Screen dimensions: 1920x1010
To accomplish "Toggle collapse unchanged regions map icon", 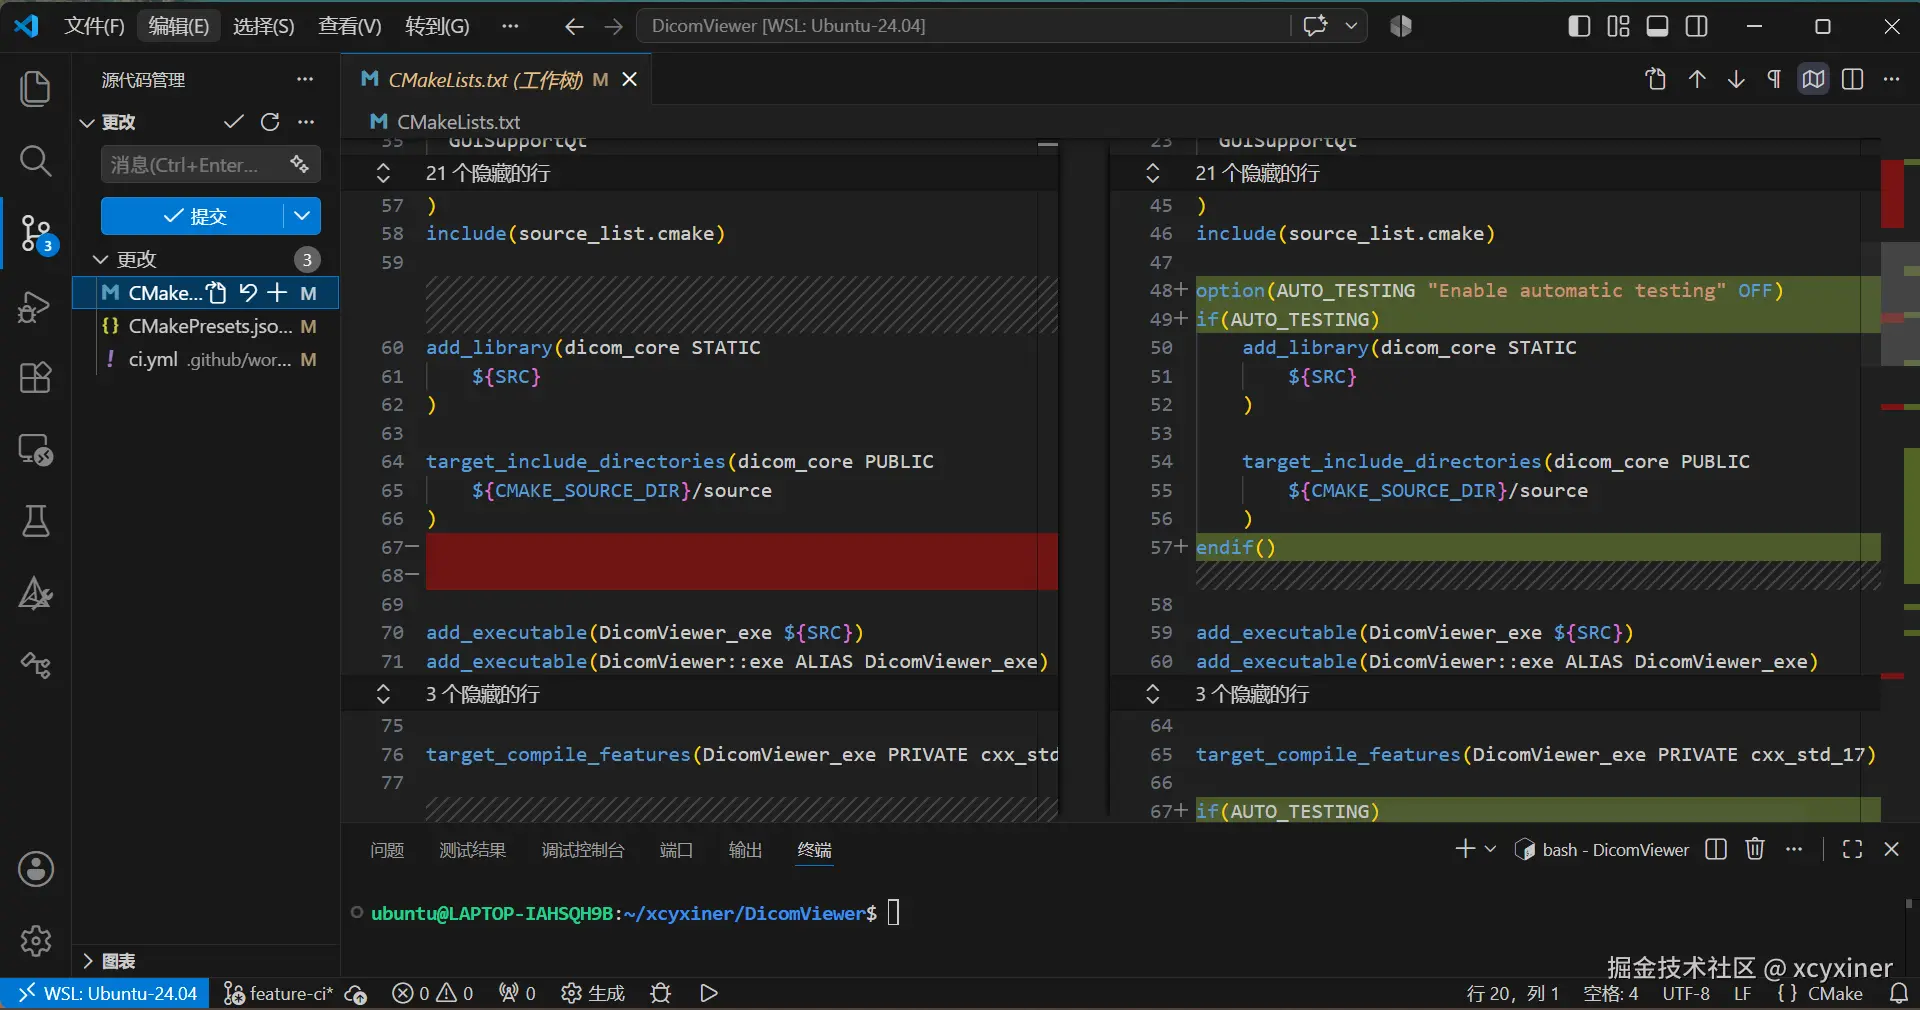I will point(1813,79).
